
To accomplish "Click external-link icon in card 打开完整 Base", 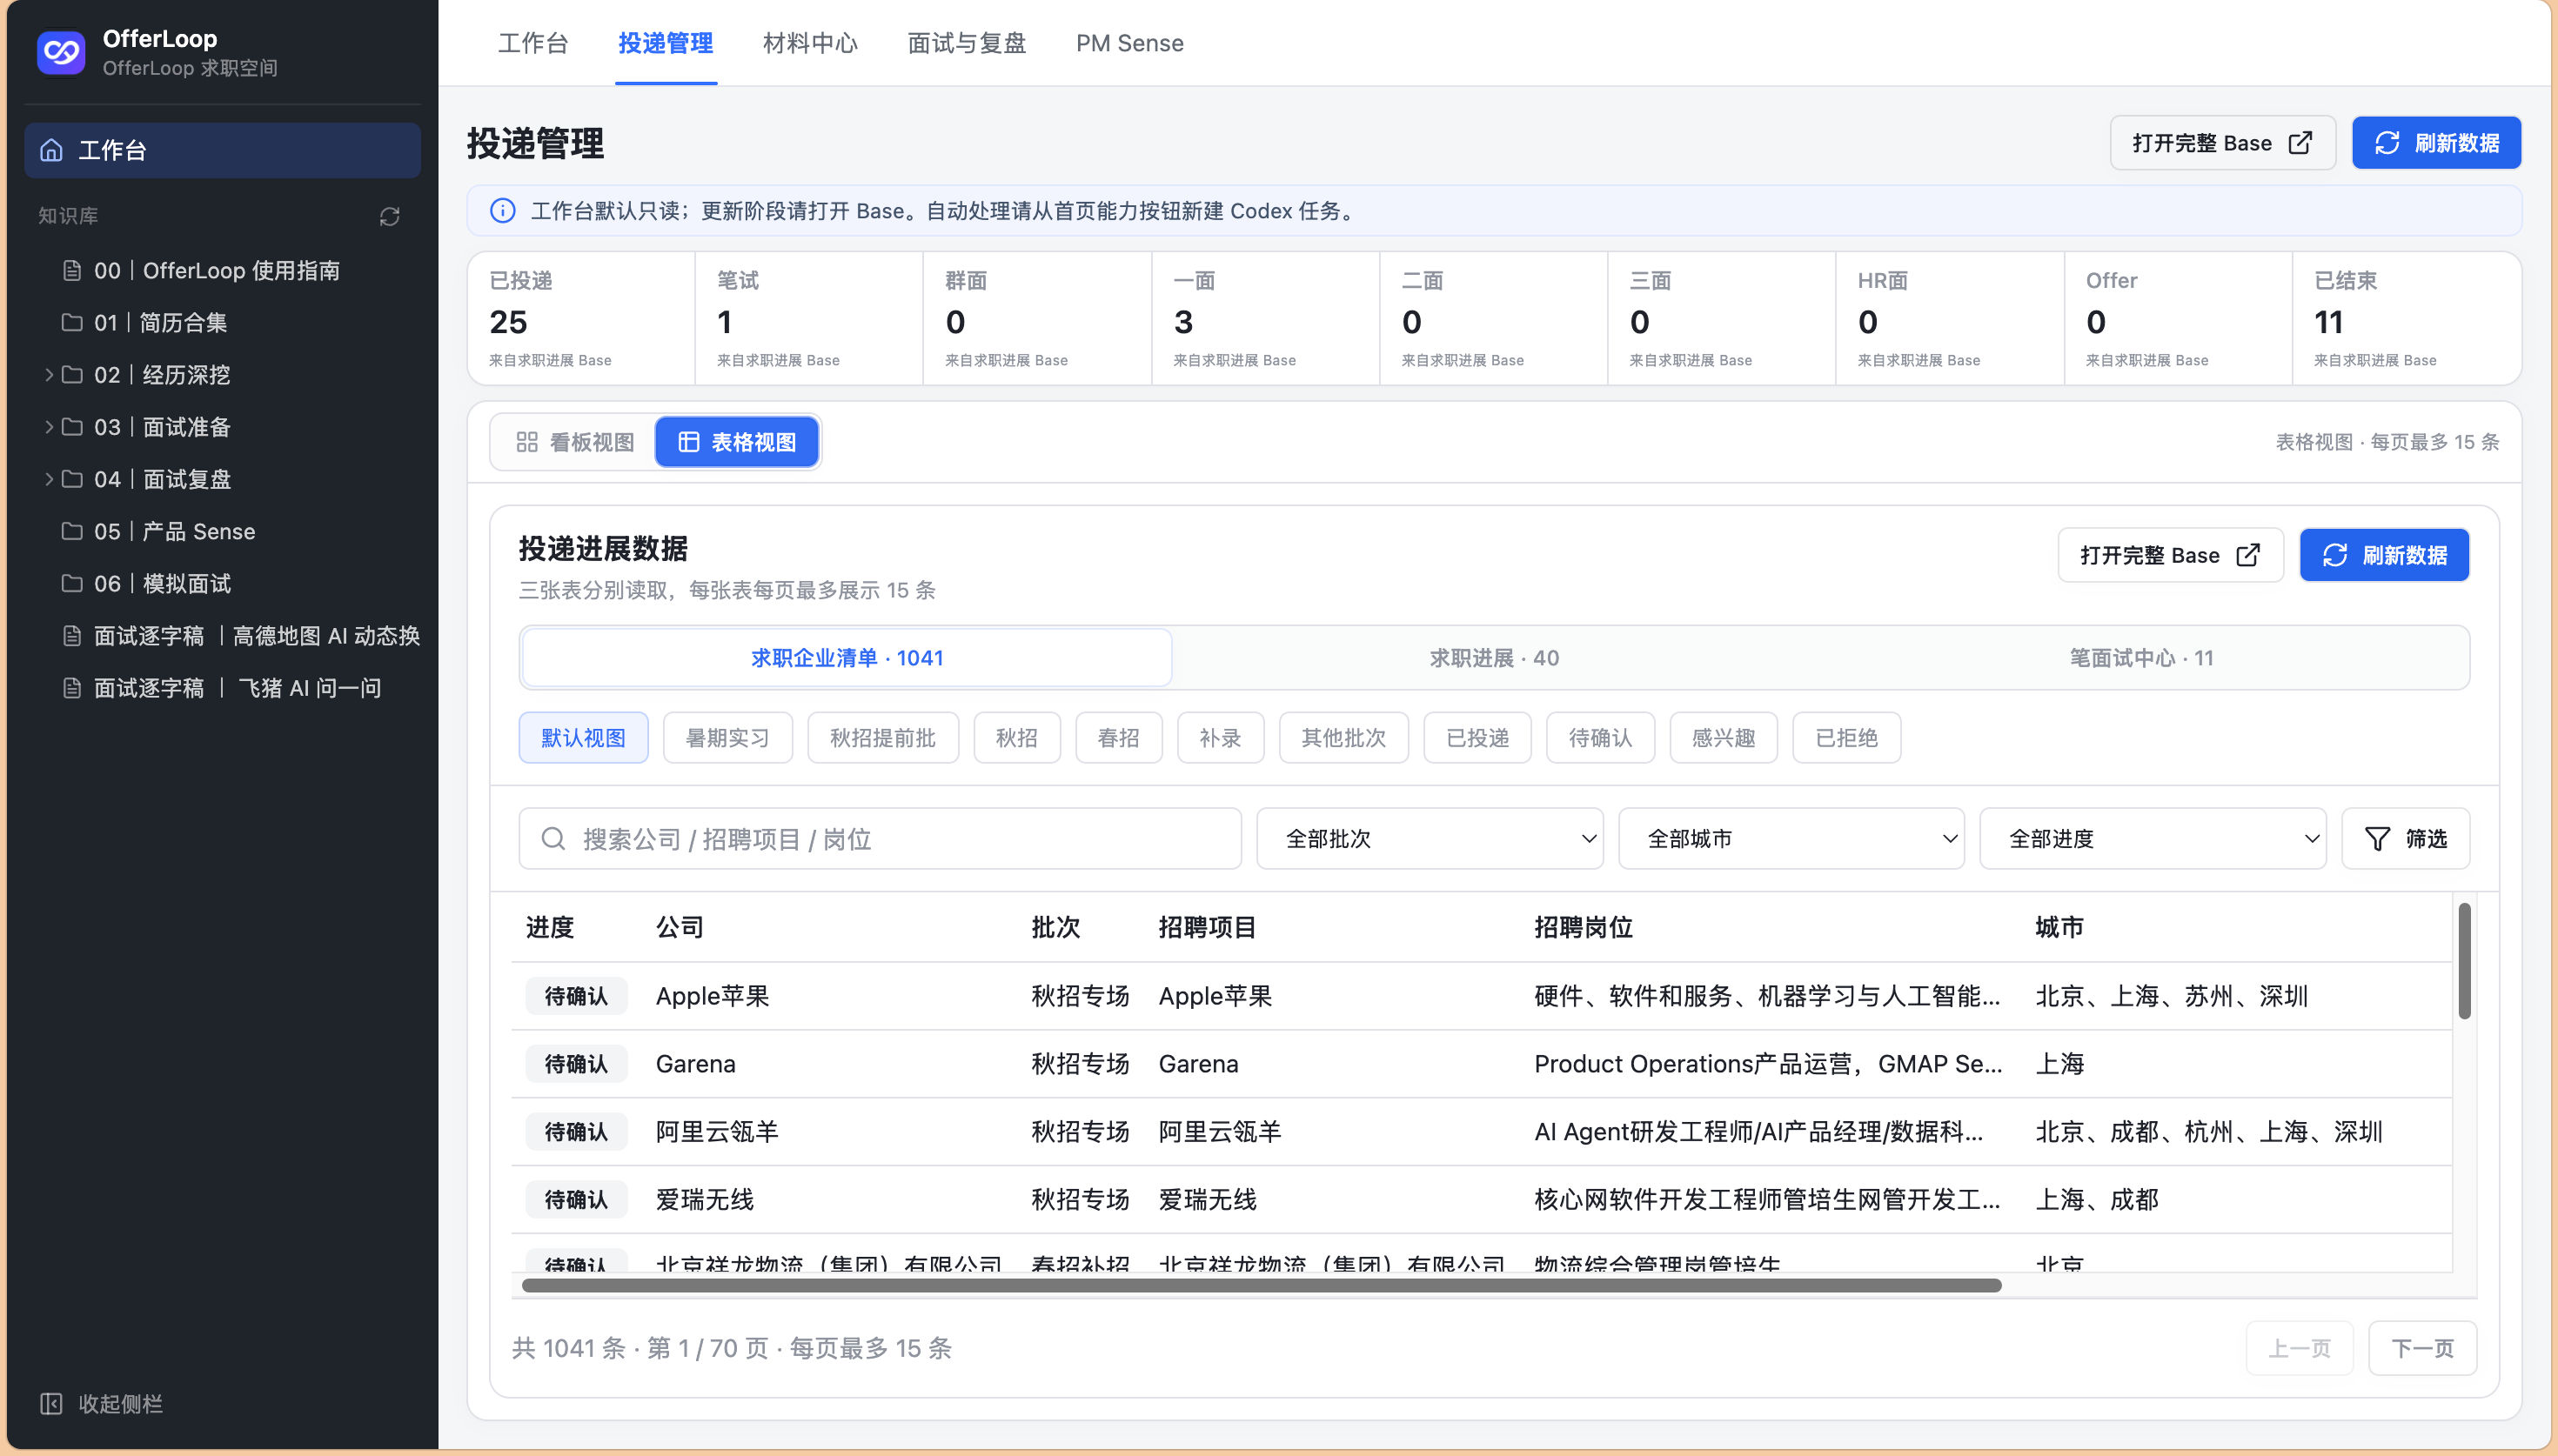I will (2248, 555).
